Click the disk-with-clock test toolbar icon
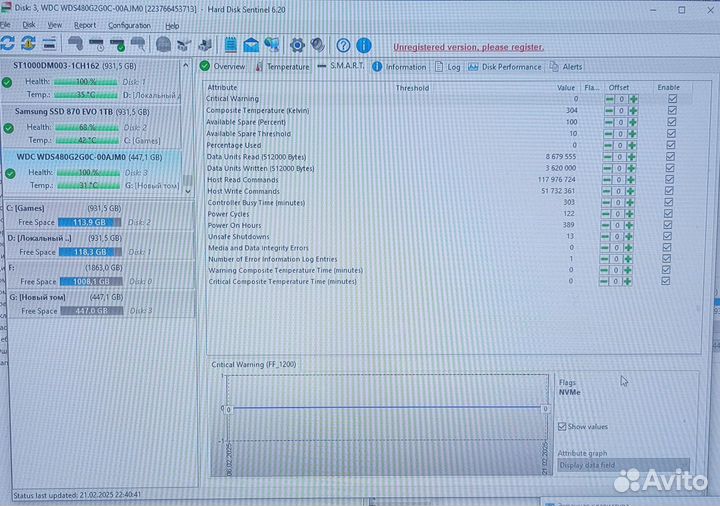The image size is (720, 506). tap(96, 45)
